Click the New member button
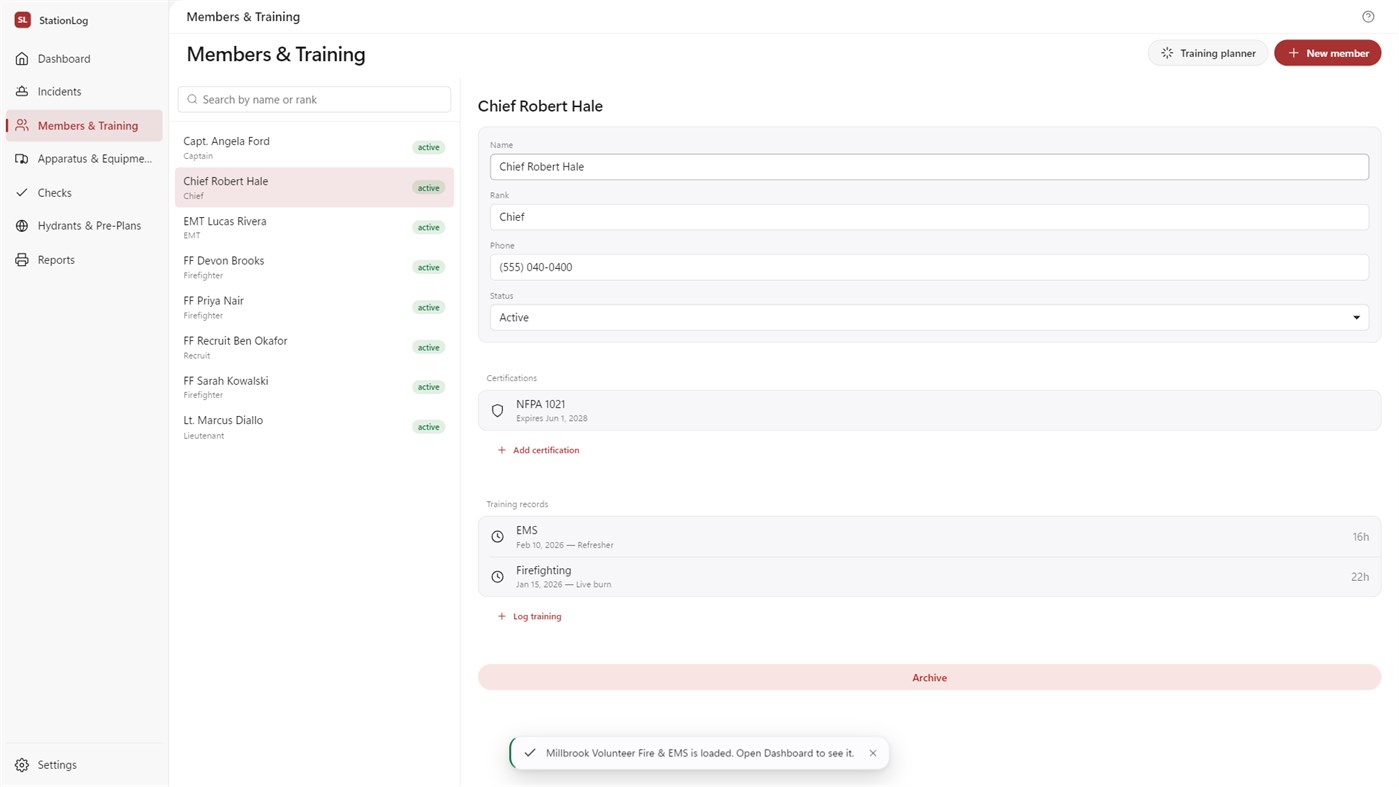The image size is (1399, 787). coord(1327,53)
